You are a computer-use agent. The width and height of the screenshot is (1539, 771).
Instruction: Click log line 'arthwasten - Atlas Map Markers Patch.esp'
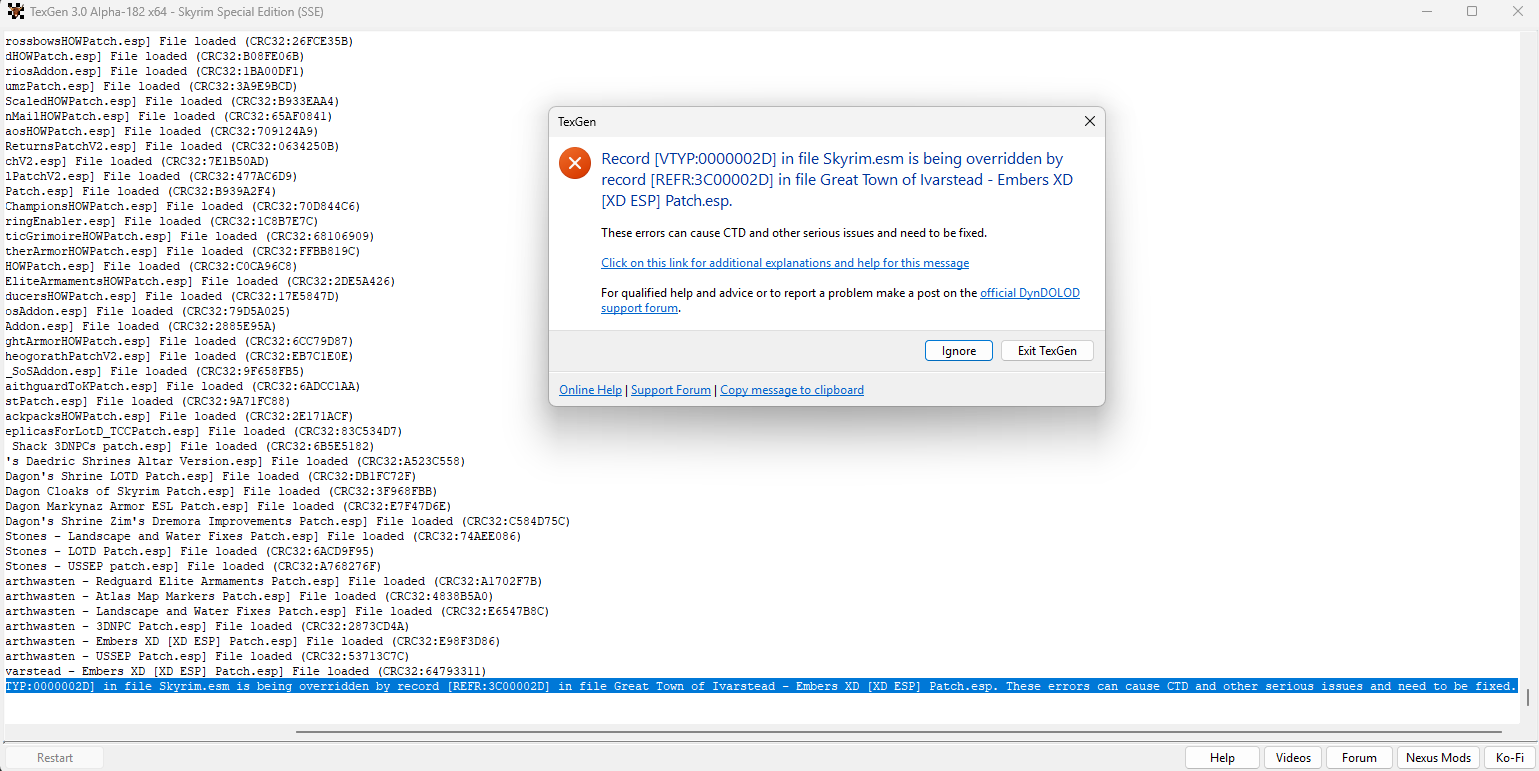249,596
